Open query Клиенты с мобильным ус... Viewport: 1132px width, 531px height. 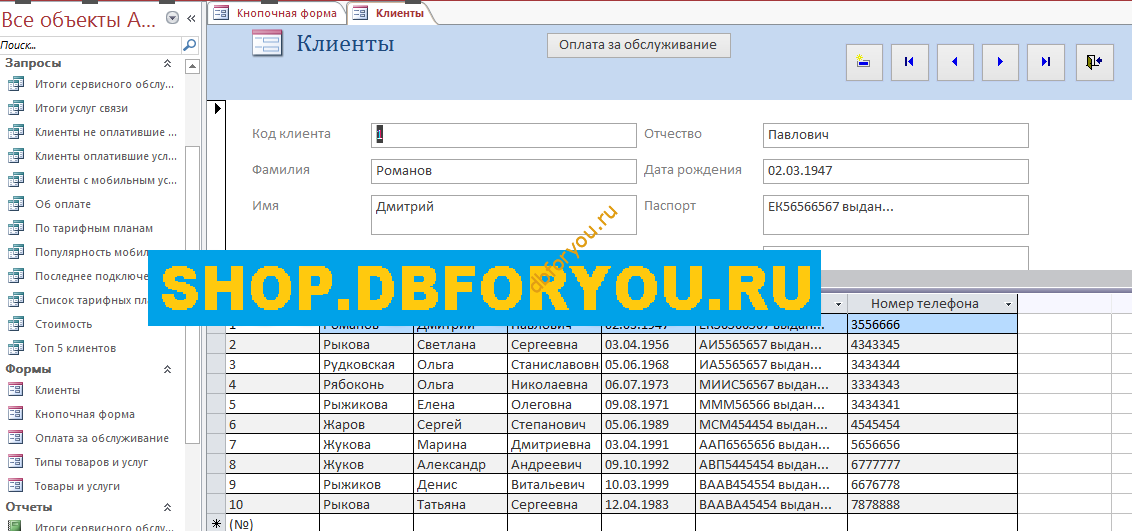tap(105, 180)
